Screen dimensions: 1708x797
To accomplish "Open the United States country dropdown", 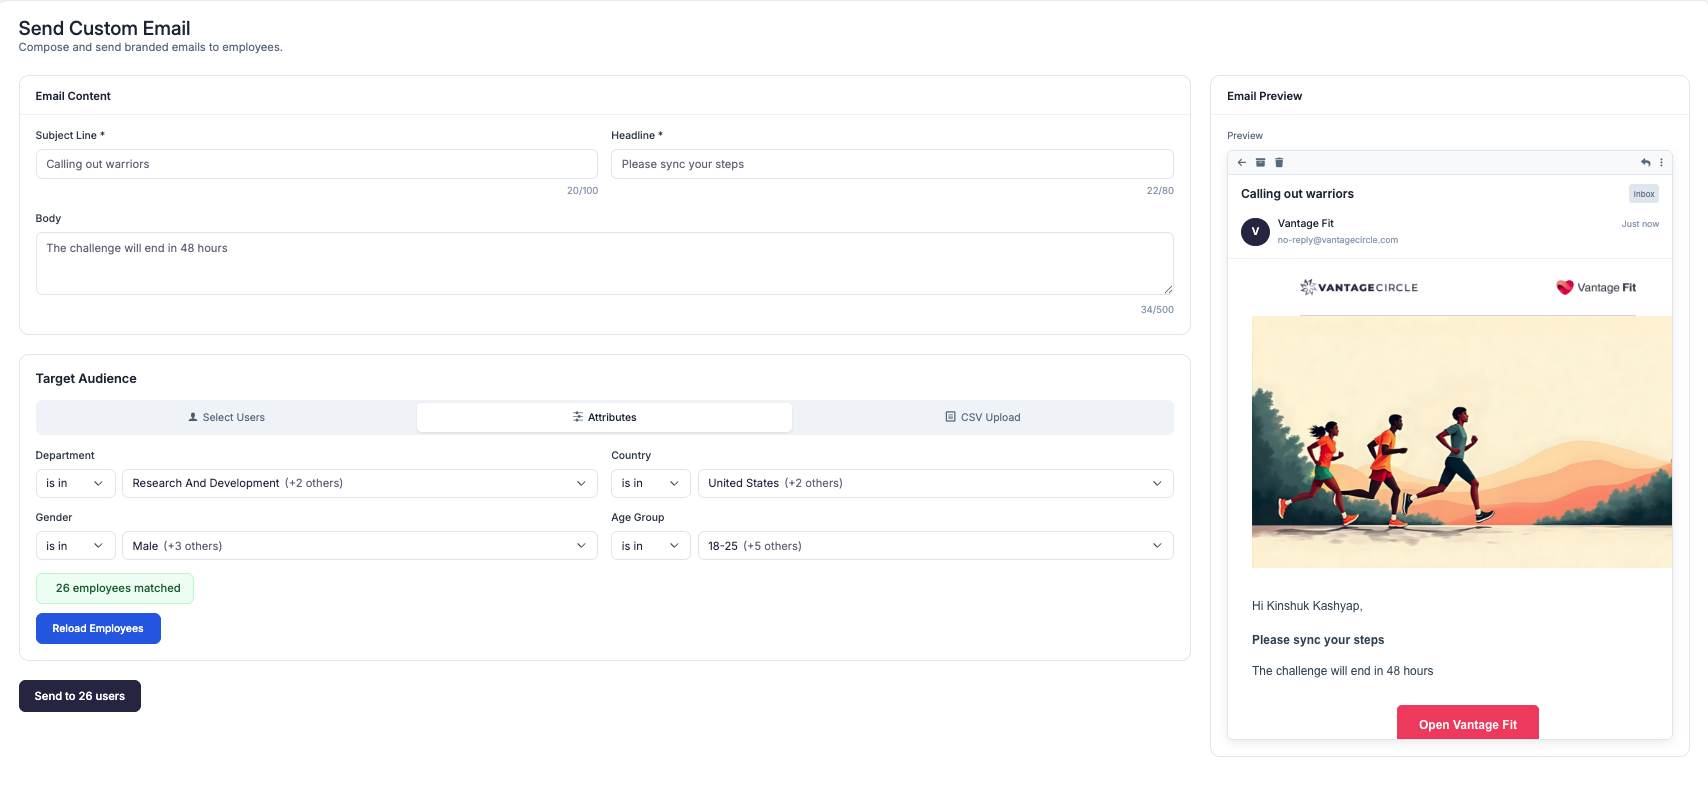I will pyautogui.click(x=936, y=483).
